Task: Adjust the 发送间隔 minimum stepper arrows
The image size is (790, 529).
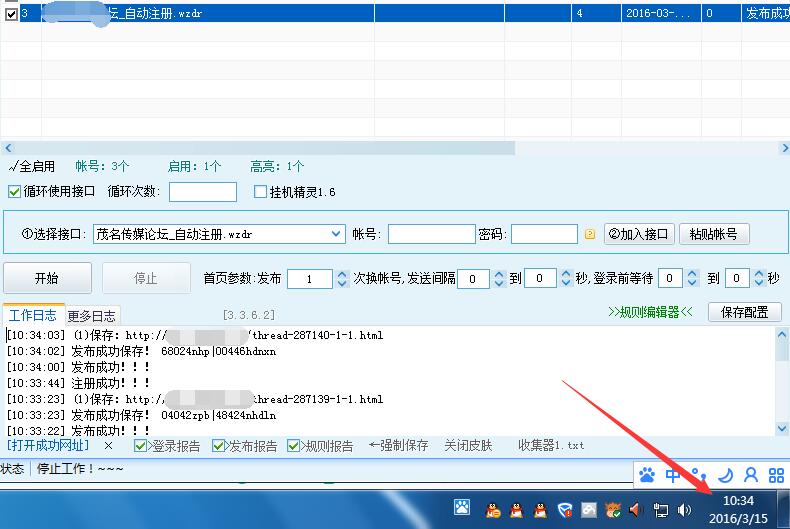Action: (x=499, y=278)
